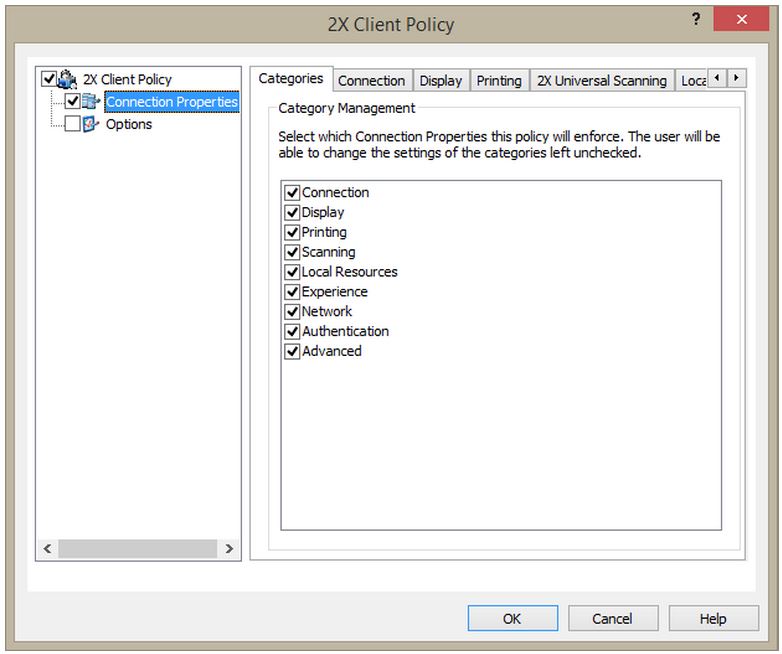Open the 2X Universal Scanning tab
Screen dimensions: 782x654
[601, 80]
